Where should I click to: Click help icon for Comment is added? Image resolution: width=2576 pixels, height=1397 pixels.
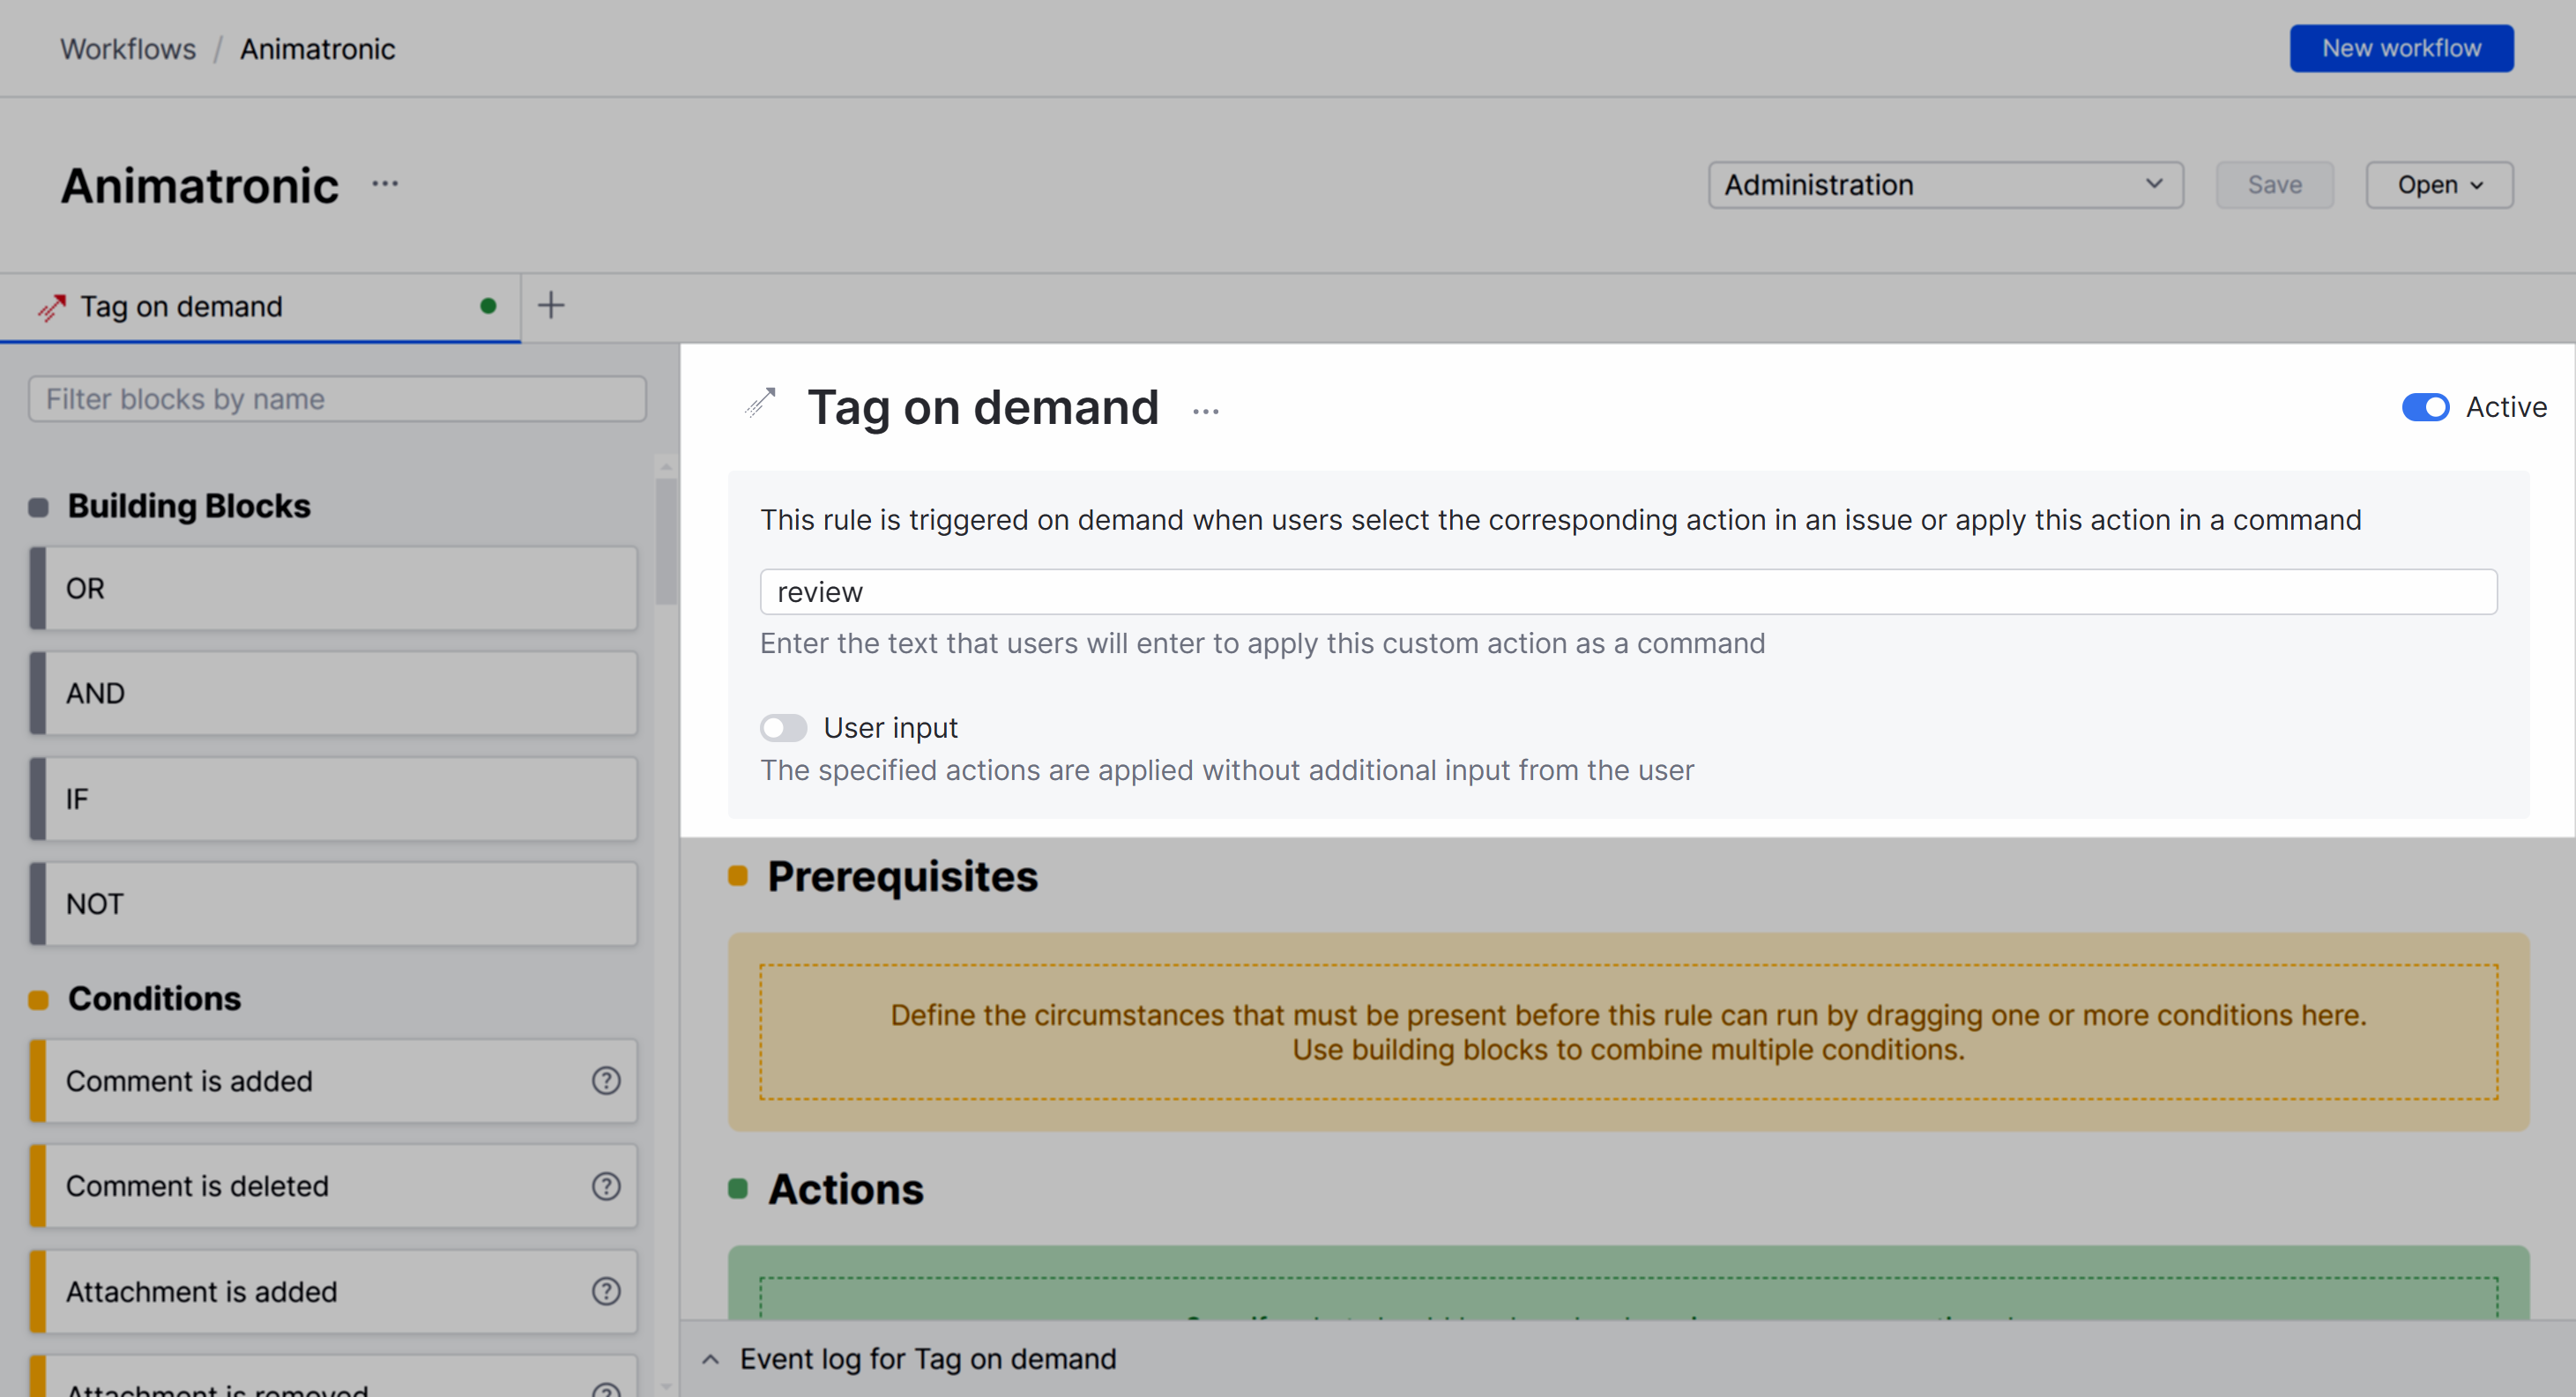[x=606, y=1081]
